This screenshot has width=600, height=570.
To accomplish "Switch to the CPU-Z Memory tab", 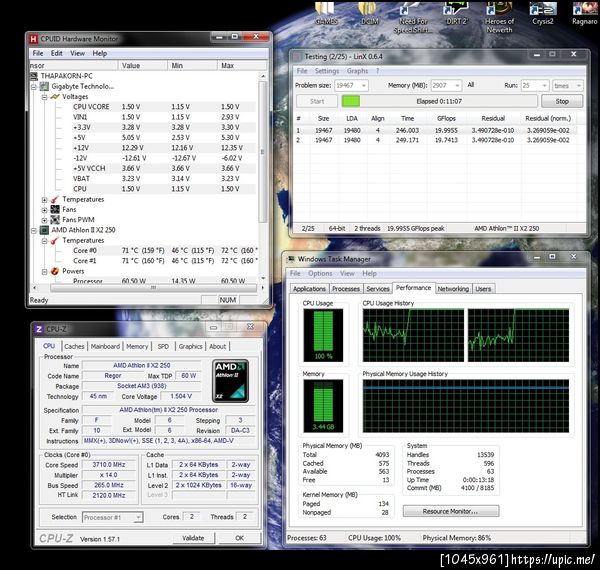I will [137, 346].
